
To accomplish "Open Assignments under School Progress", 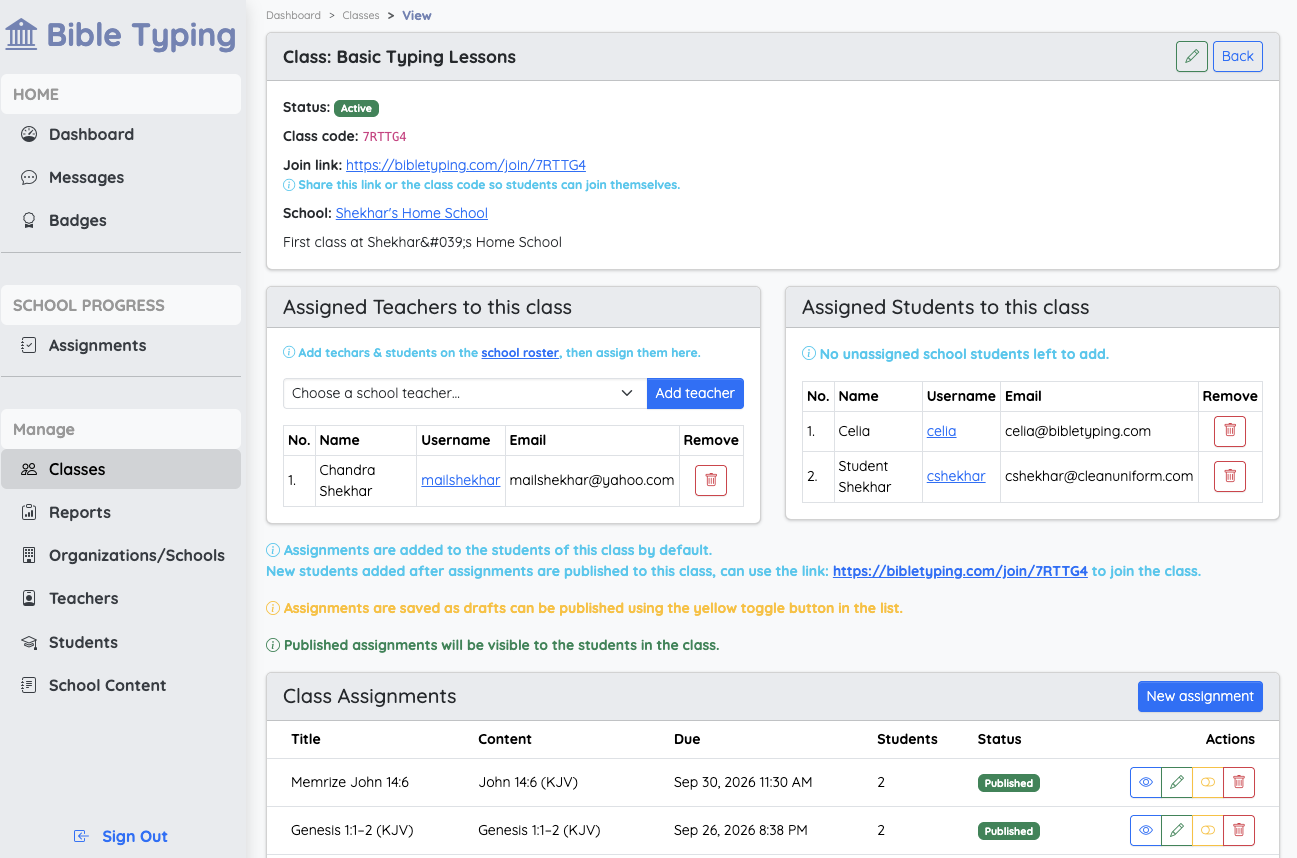I will coord(121,345).
